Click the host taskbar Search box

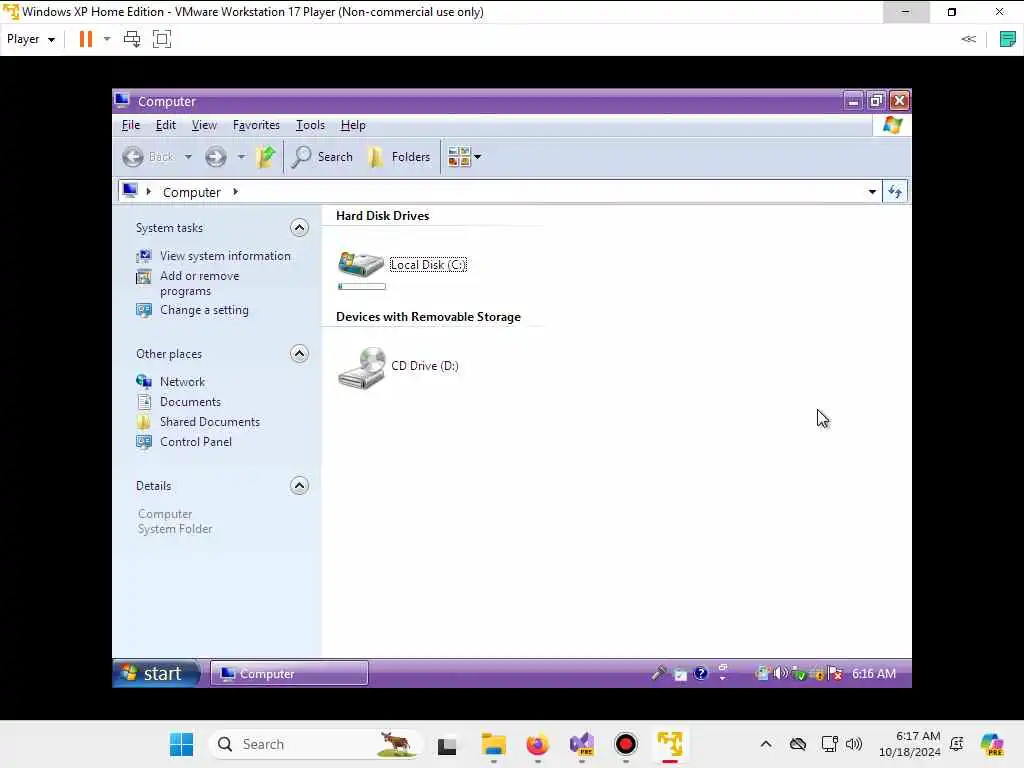pyautogui.click(x=316, y=744)
